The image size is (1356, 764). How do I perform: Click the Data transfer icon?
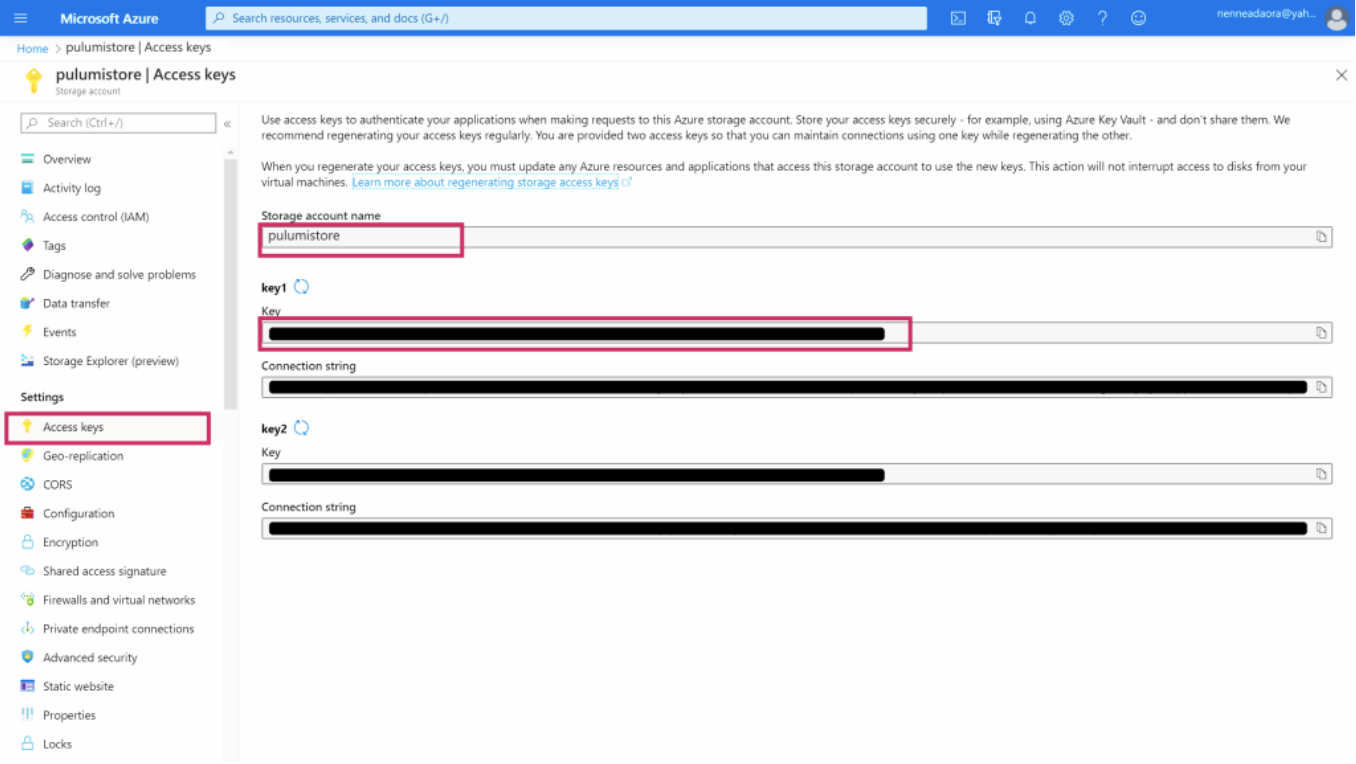(x=27, y=303)
